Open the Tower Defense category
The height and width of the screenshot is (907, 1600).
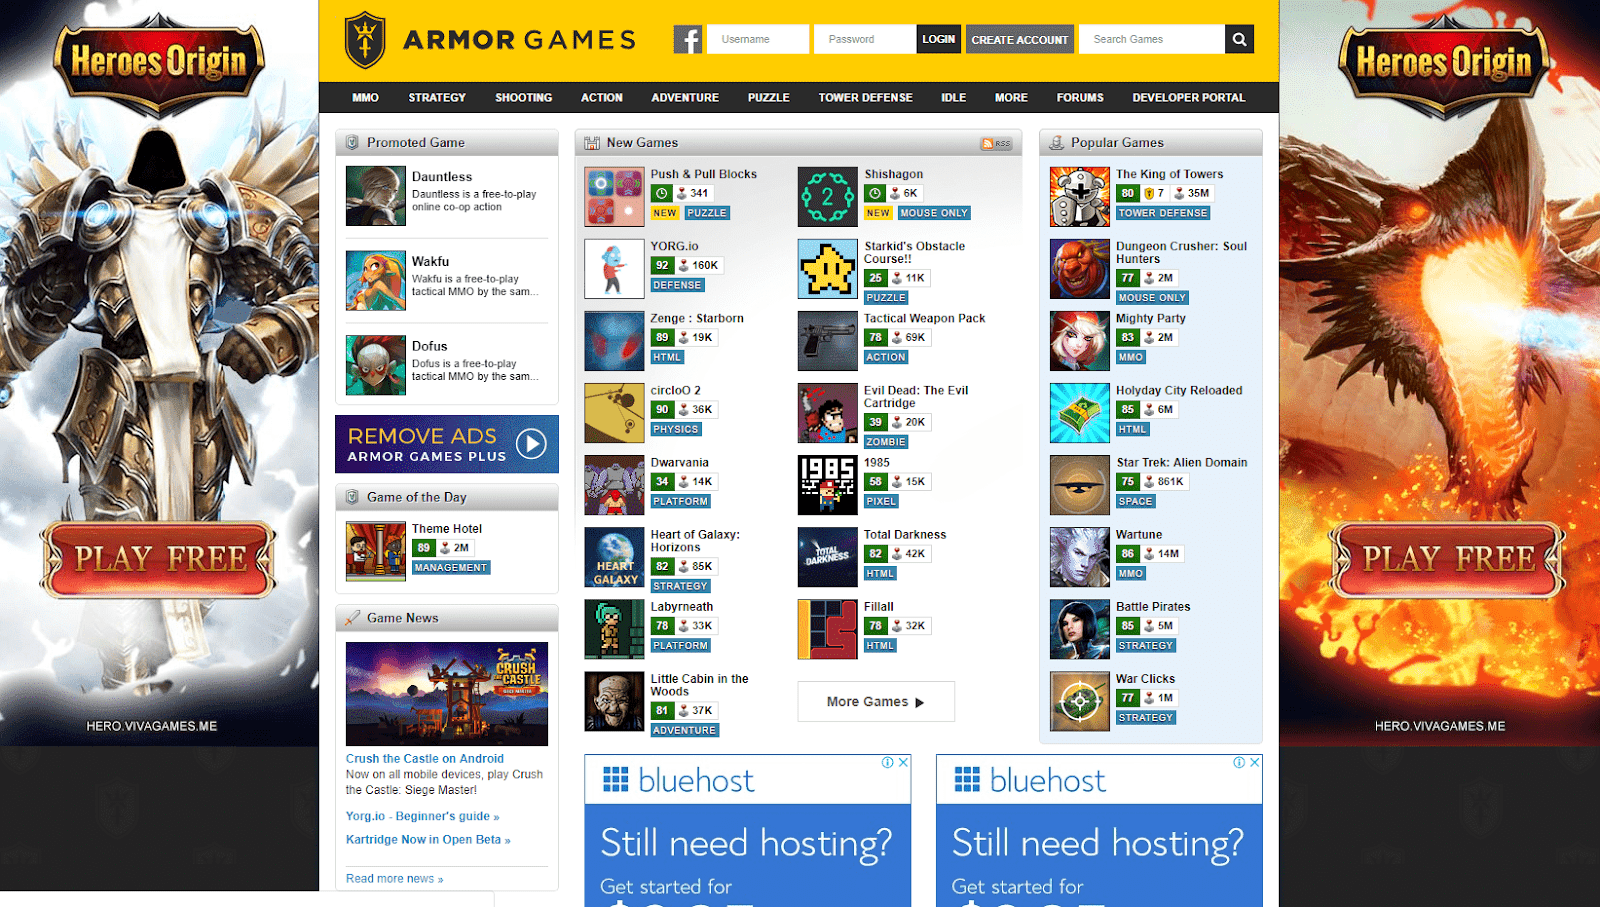pyautogui.click(x=866, y=98)
